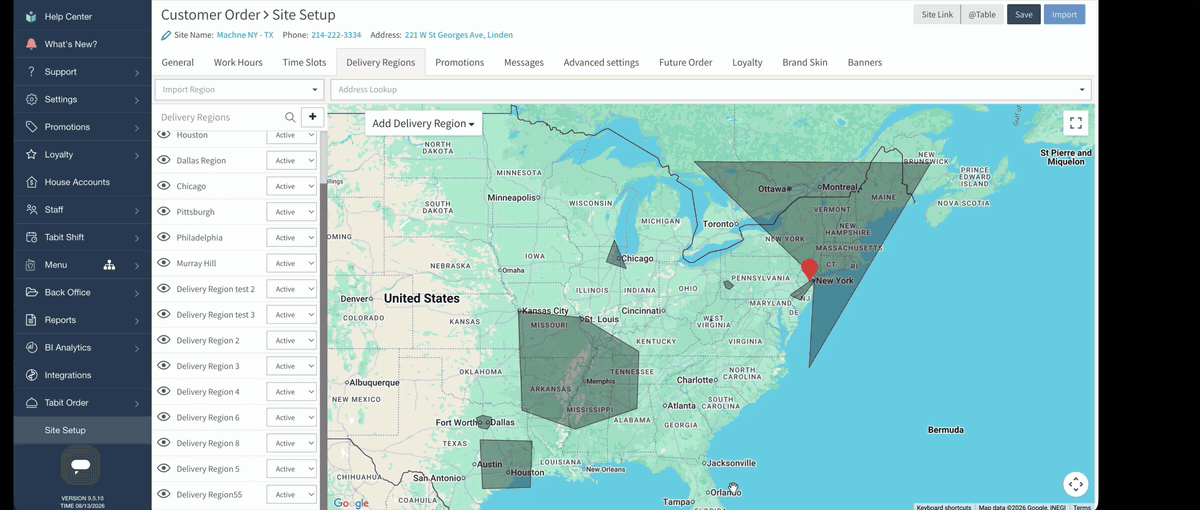Image resolution: width=1200 pixels, height=510 pixels.
Task: Open the Add Delivery Region dropdown
Action: 423,124
